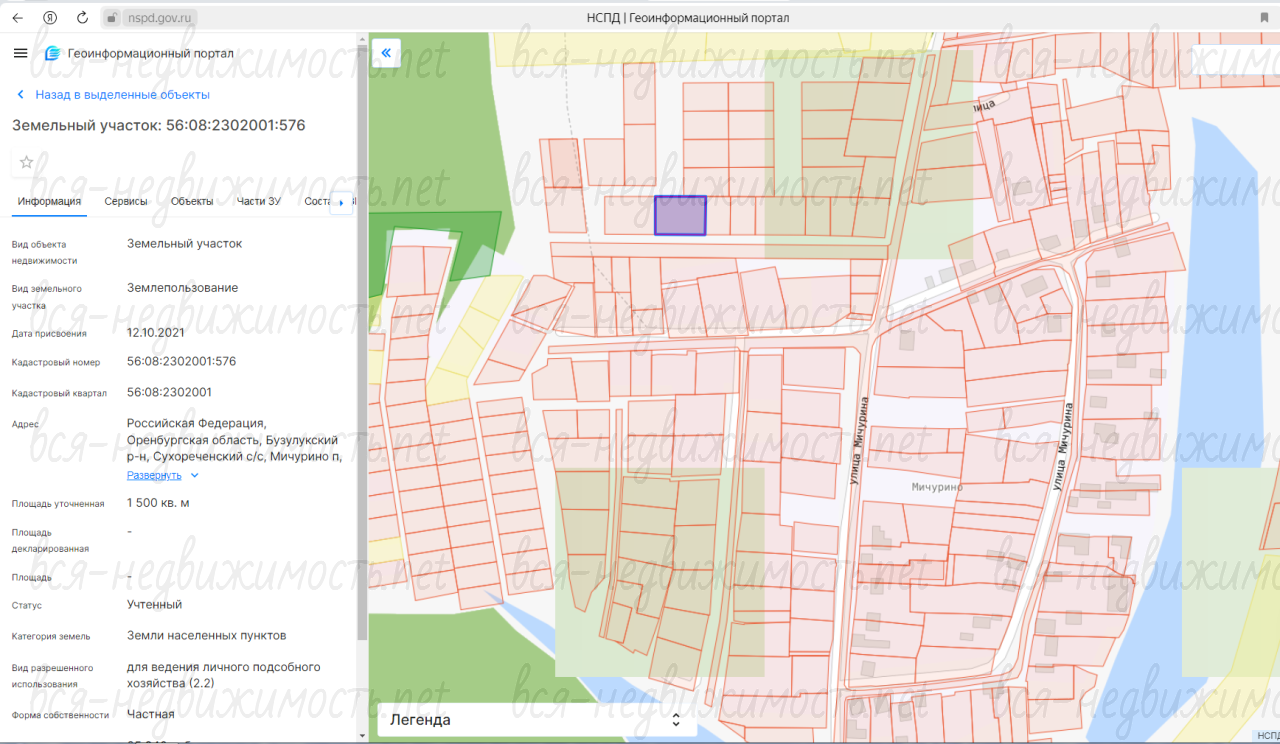Collapse the side panel with double-chevron button

click(x=386, y=53)
